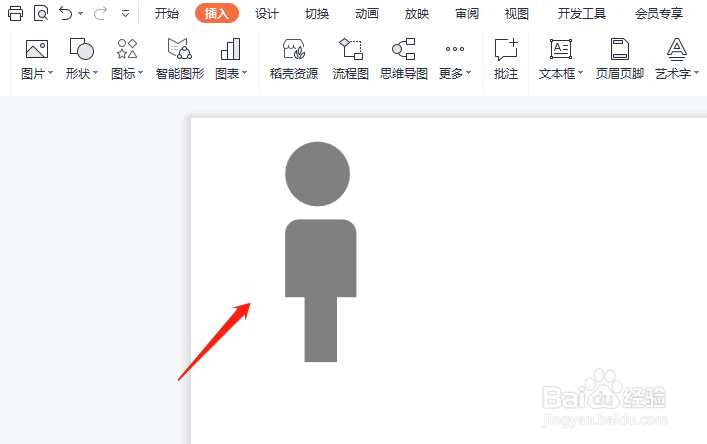Expand the 艺术字 dropdown arrow

pos(696,73)
